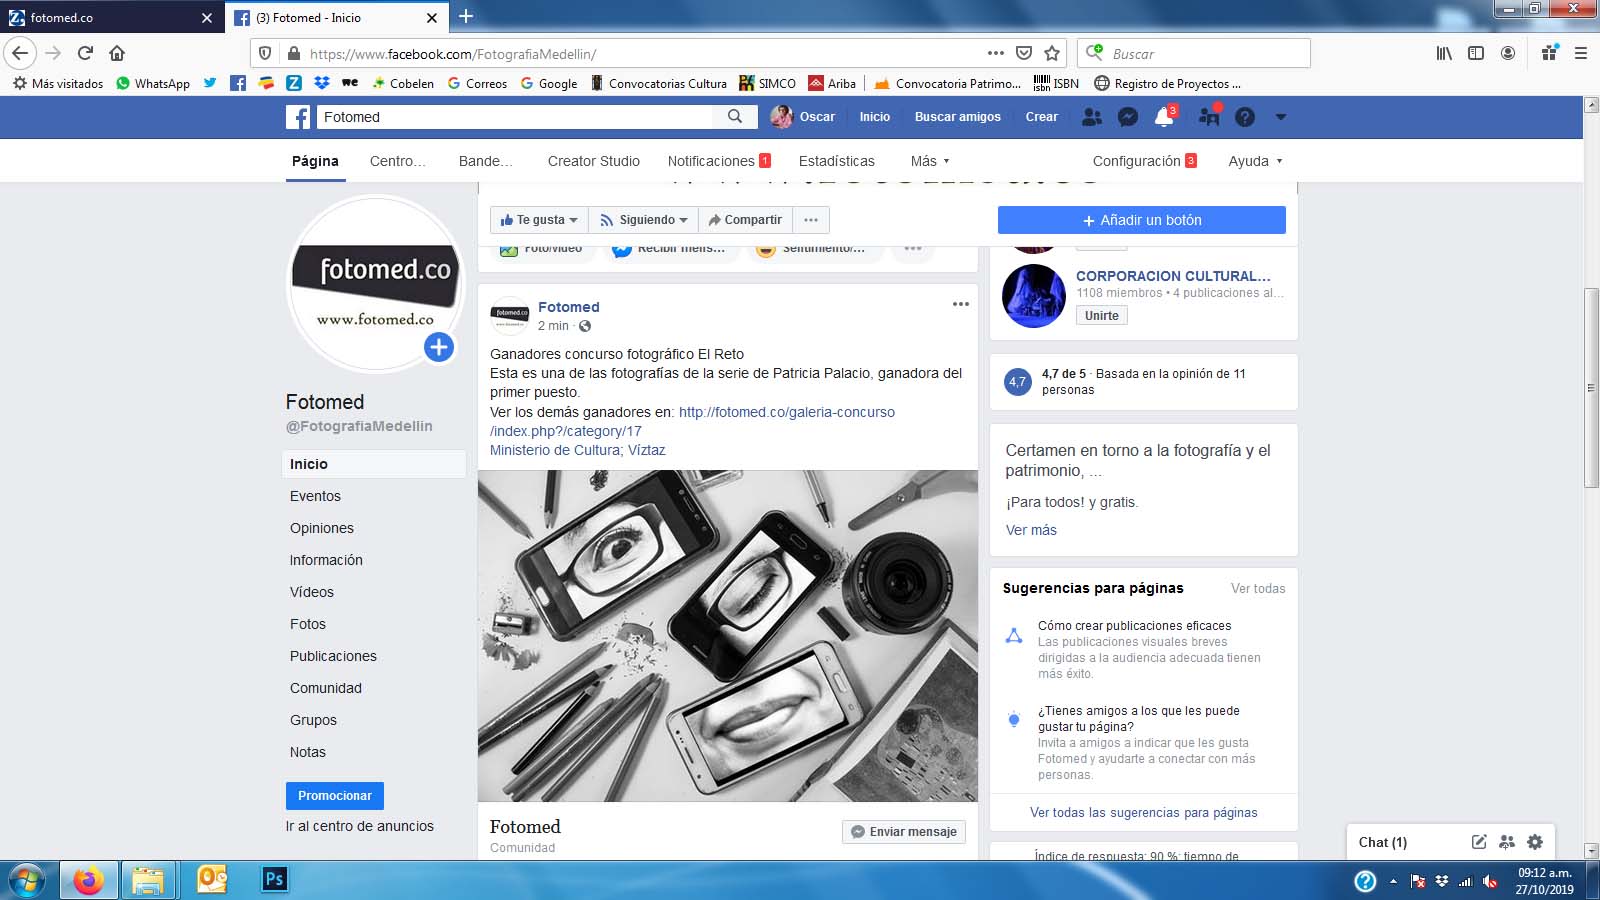Viewport: 1600px width, 900px height.
Task: Open post options three-dots menu
Action: coord(960,304)
